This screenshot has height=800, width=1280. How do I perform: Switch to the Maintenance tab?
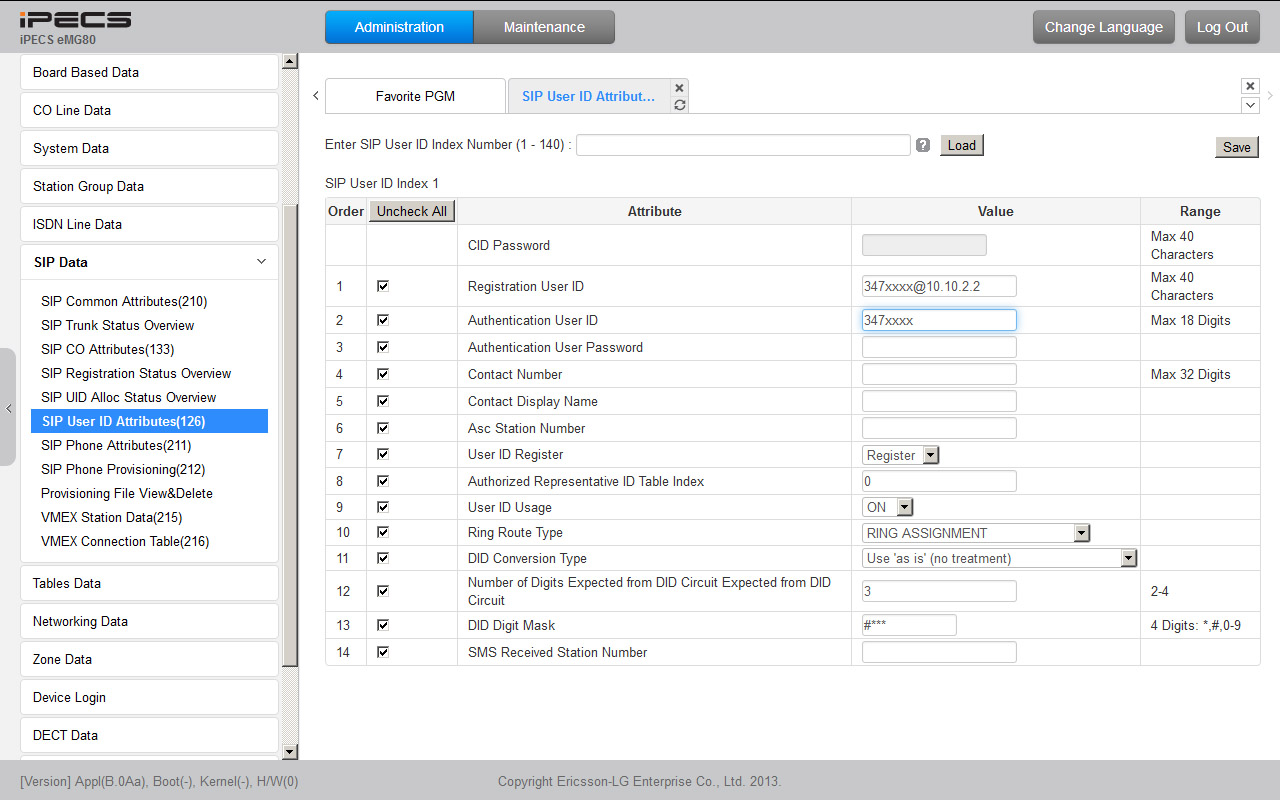coord(544,27)
